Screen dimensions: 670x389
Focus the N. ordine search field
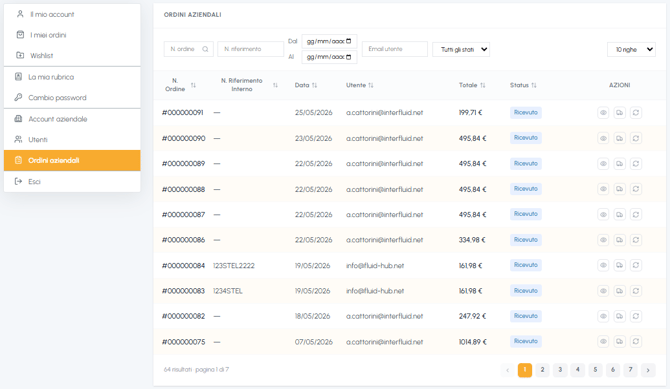188,49
